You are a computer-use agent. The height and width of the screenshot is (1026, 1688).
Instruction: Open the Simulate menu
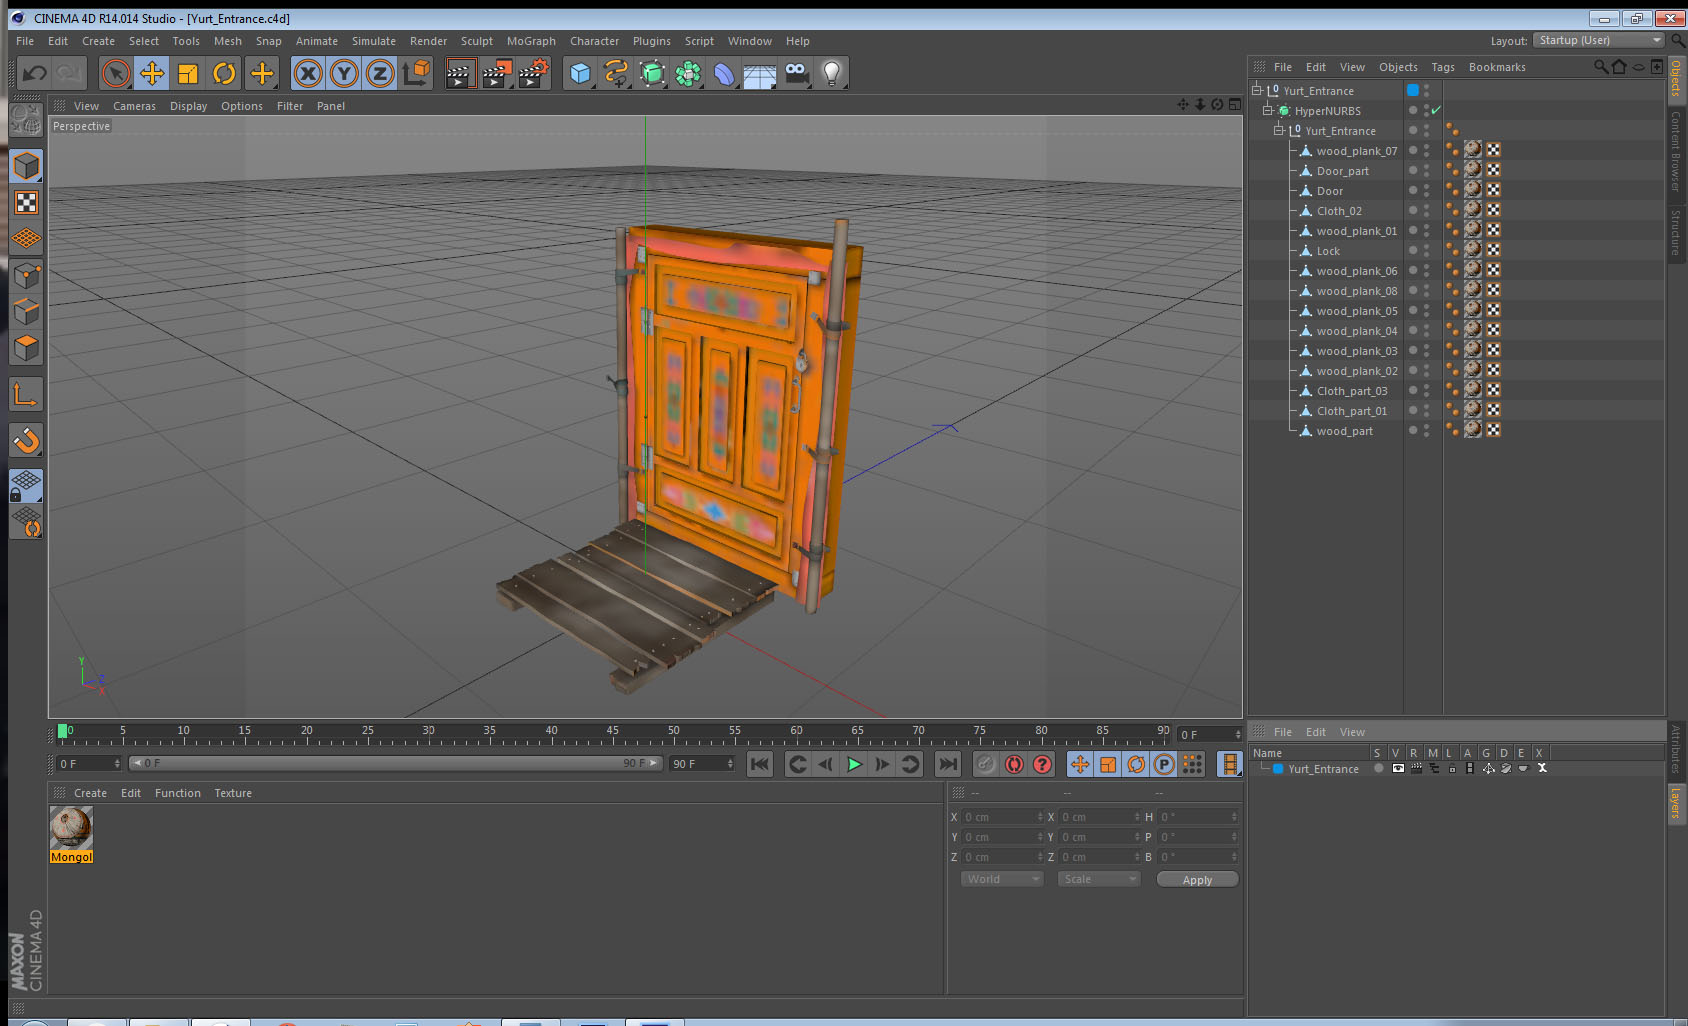click(x=374, y=41)
